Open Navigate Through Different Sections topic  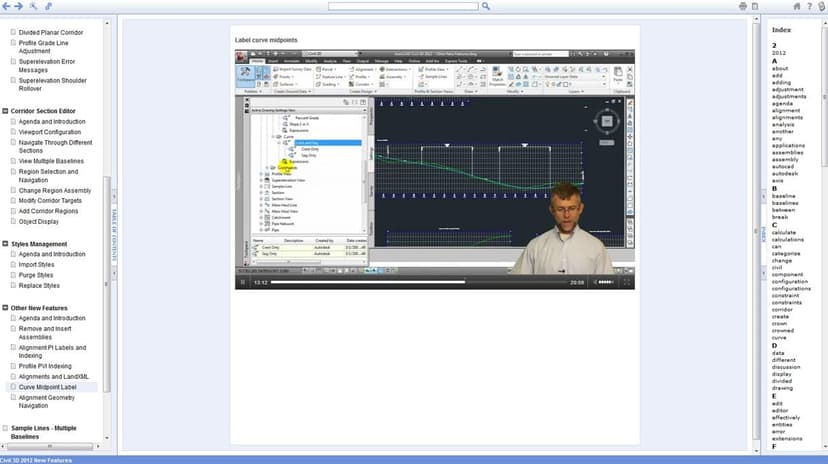click(55, 146)
